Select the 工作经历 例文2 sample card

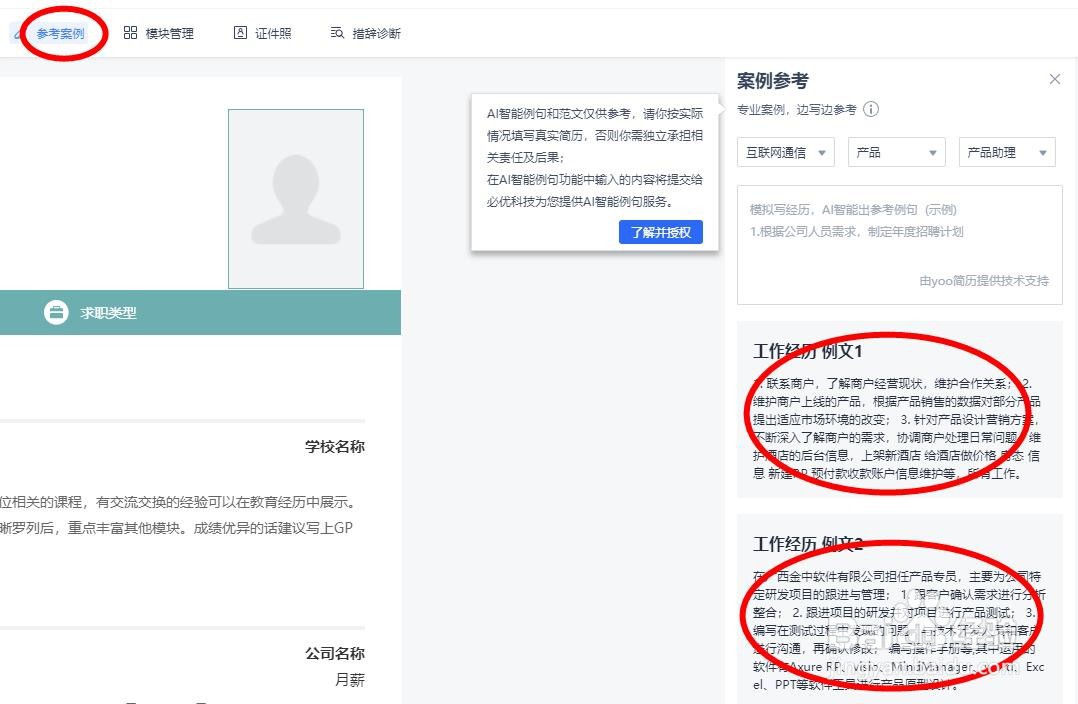[900, 609]
